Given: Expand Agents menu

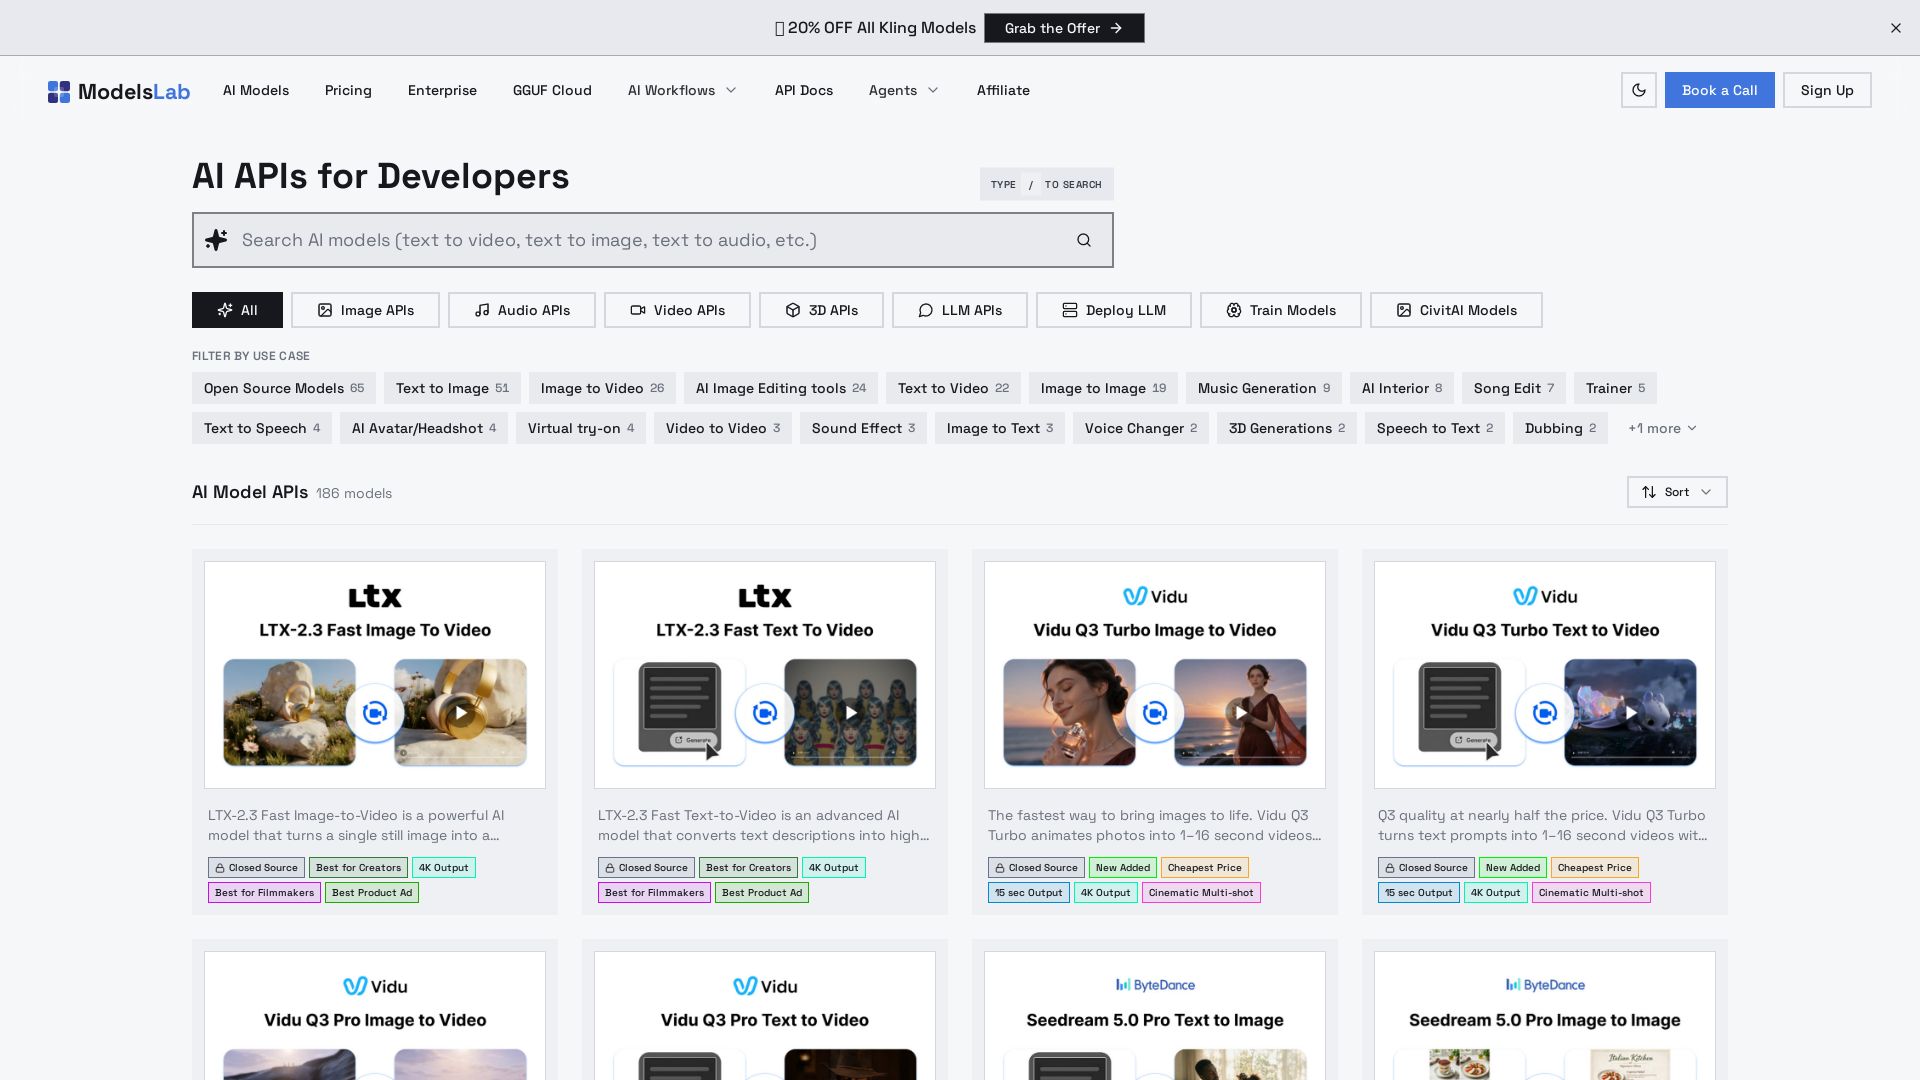Looking at the screenshot, I should click(903, 90).
